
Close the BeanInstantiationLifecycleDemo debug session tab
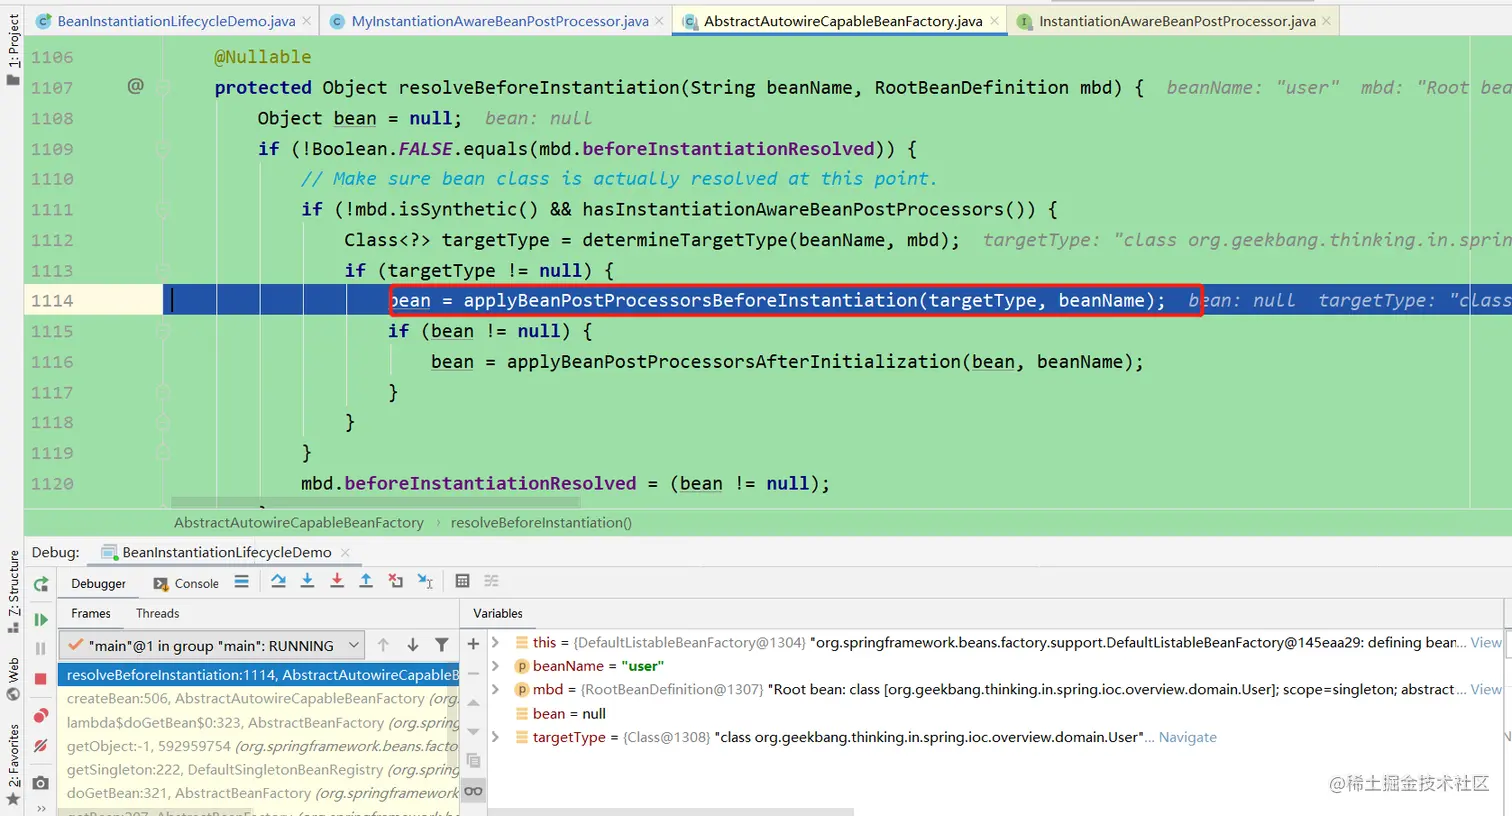point(346,552)
